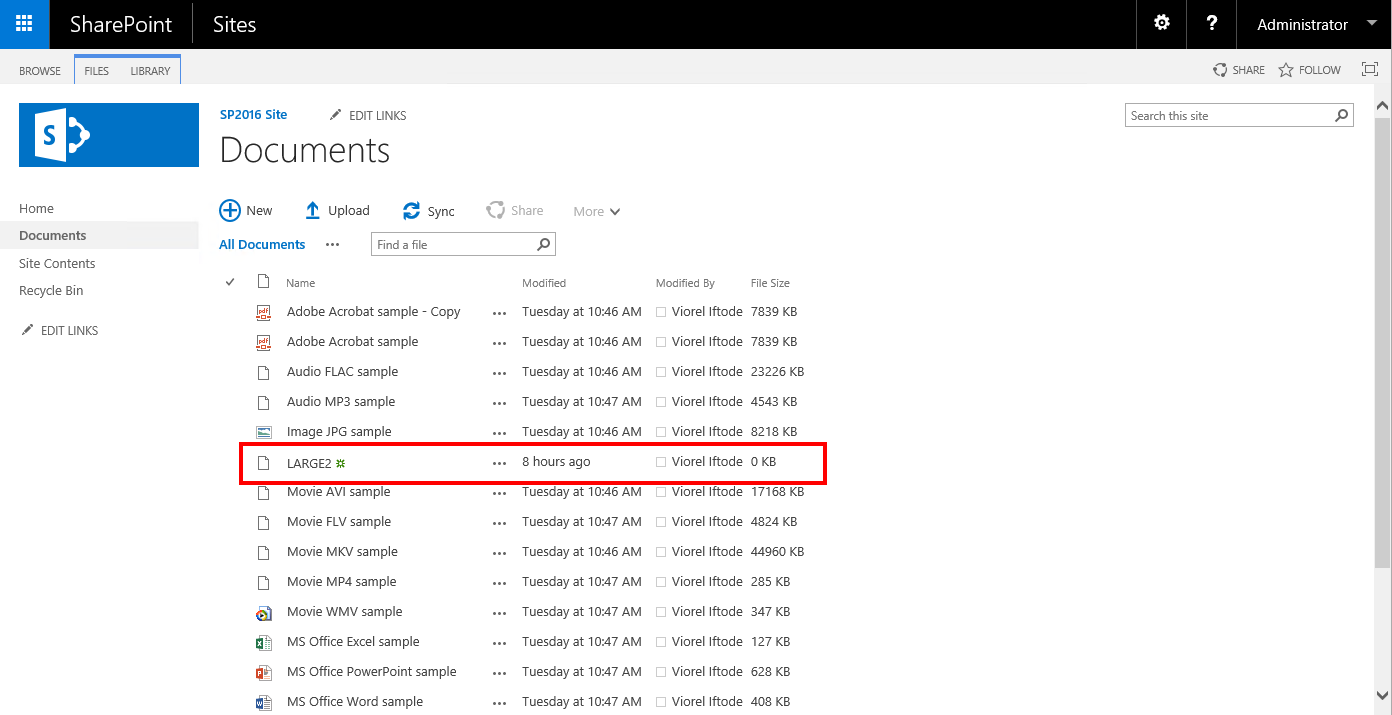Viewport: 1392px width, 715px height.
Task: Click the SharePoint site logo
Action: (x=109, y=135)
